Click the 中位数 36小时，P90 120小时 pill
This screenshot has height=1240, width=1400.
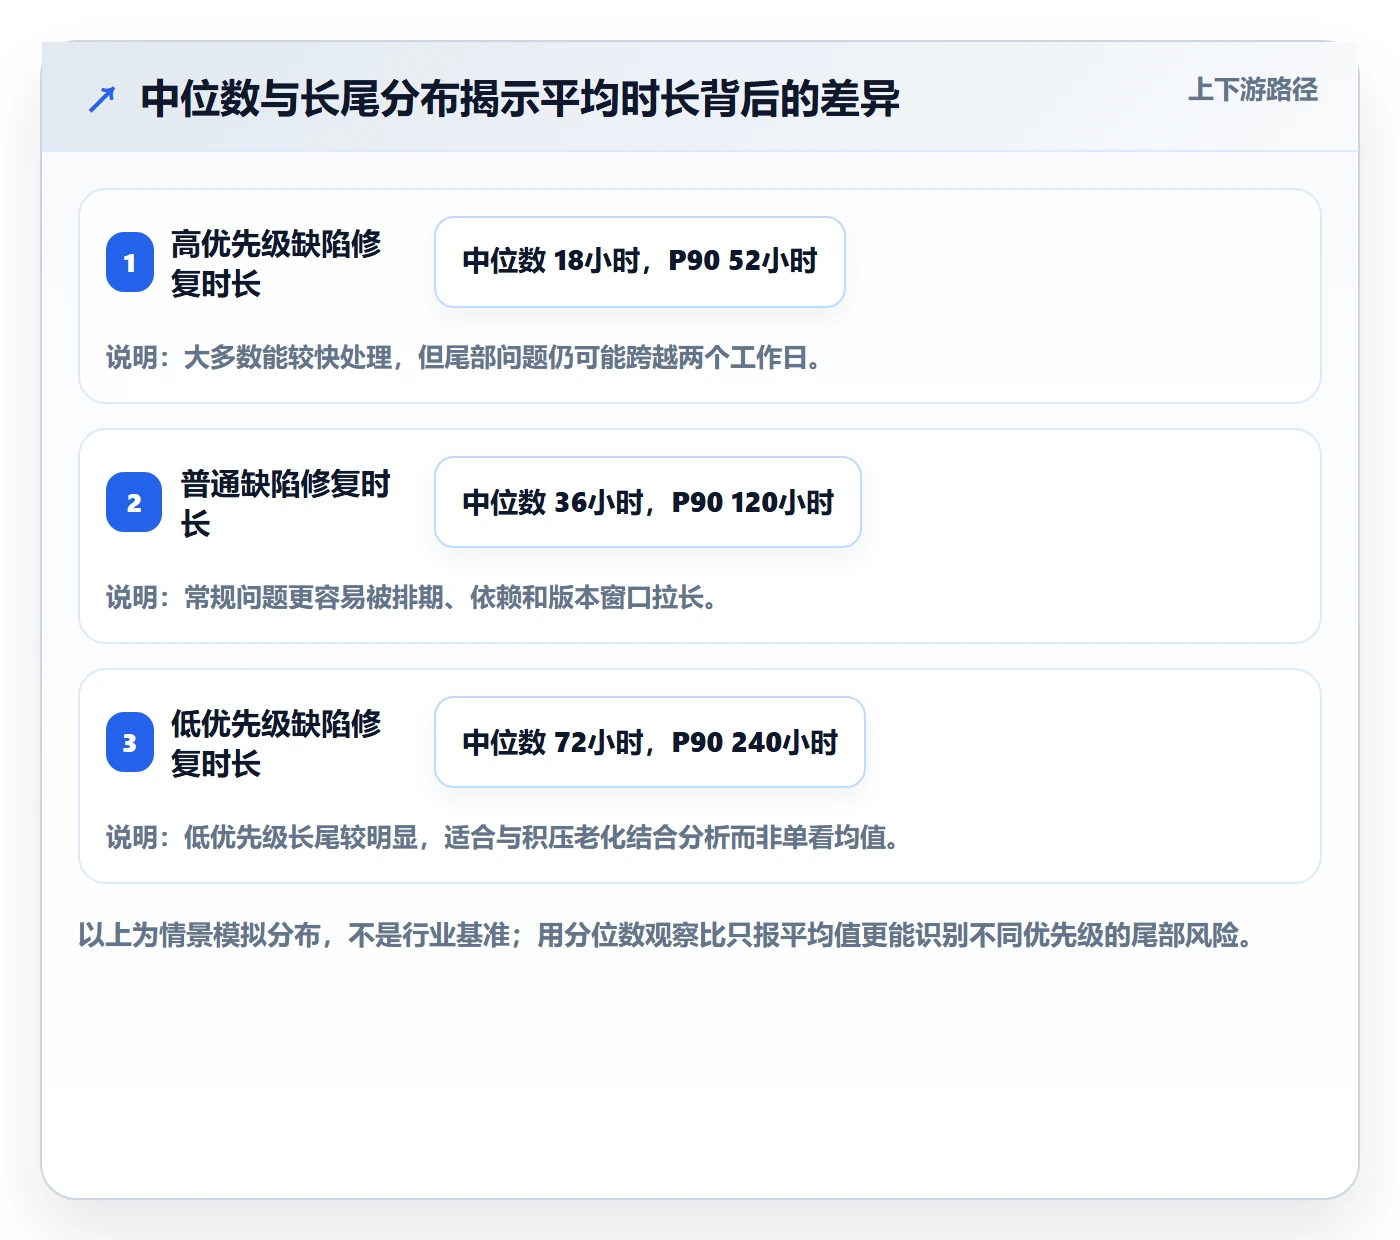pos(648,502)
